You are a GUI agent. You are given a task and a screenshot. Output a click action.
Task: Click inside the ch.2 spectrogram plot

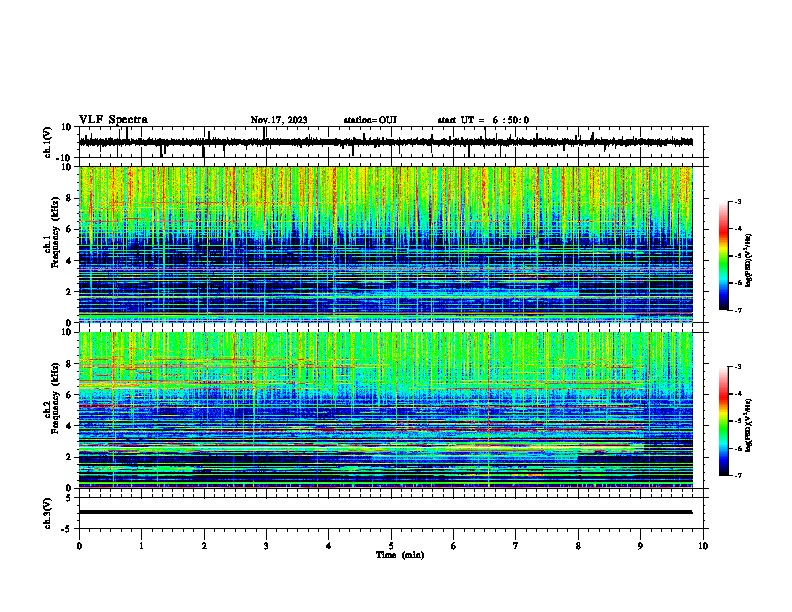(386, 410)
